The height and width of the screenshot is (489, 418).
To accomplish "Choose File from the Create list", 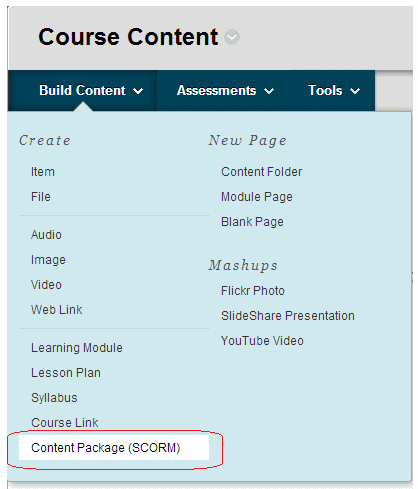I will (41, 197).
